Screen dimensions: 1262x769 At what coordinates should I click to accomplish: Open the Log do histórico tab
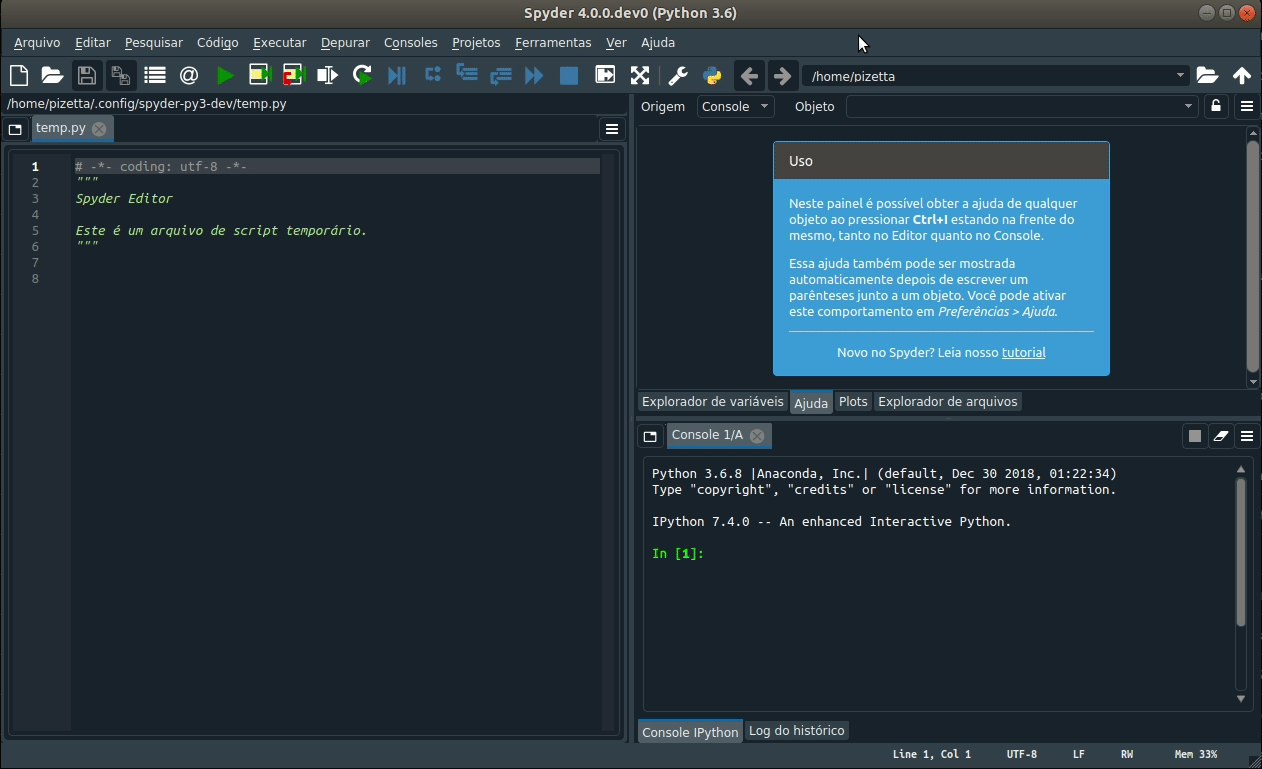coord(796,731)
